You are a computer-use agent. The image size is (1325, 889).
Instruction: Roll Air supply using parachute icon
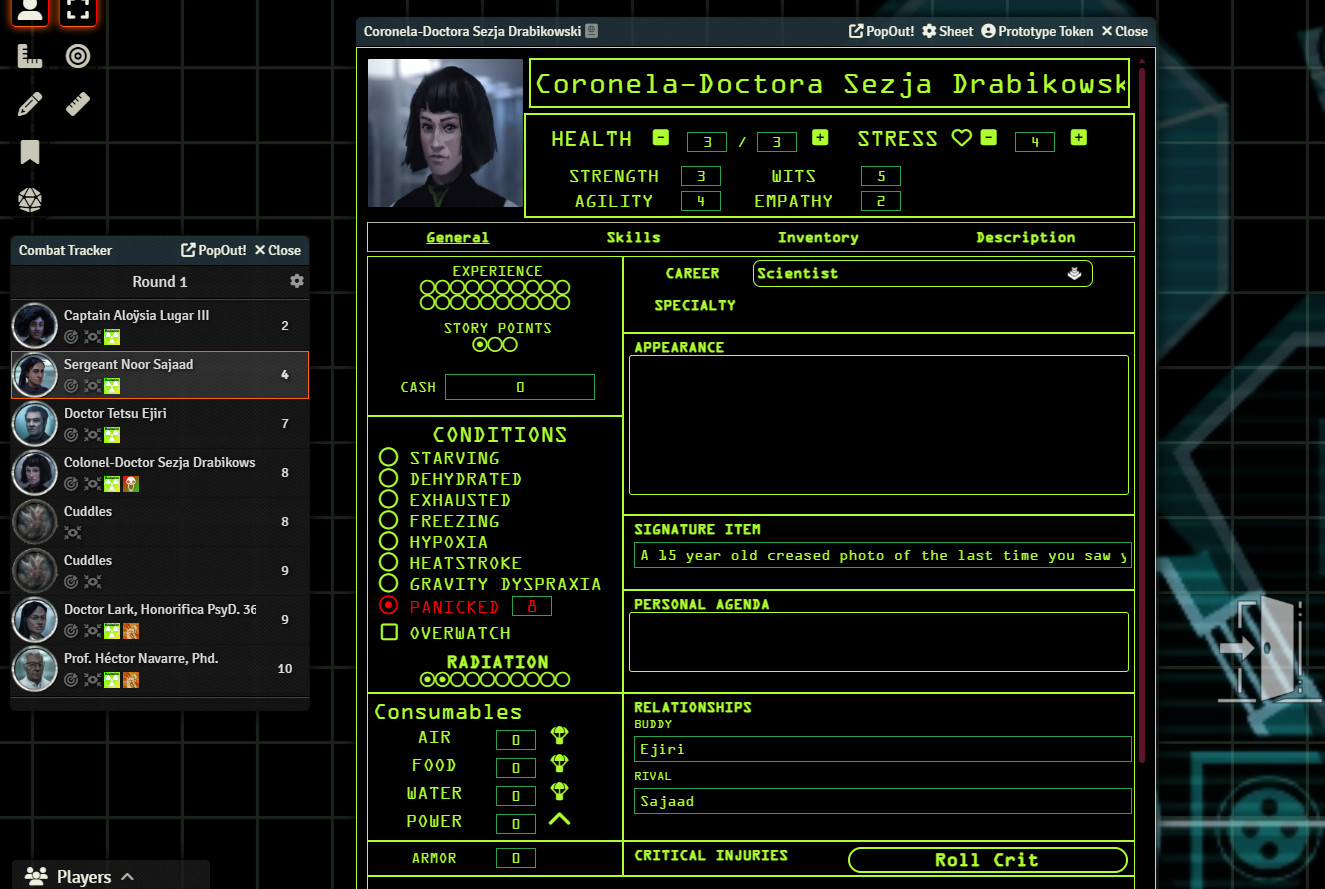[x=560, y=736]
